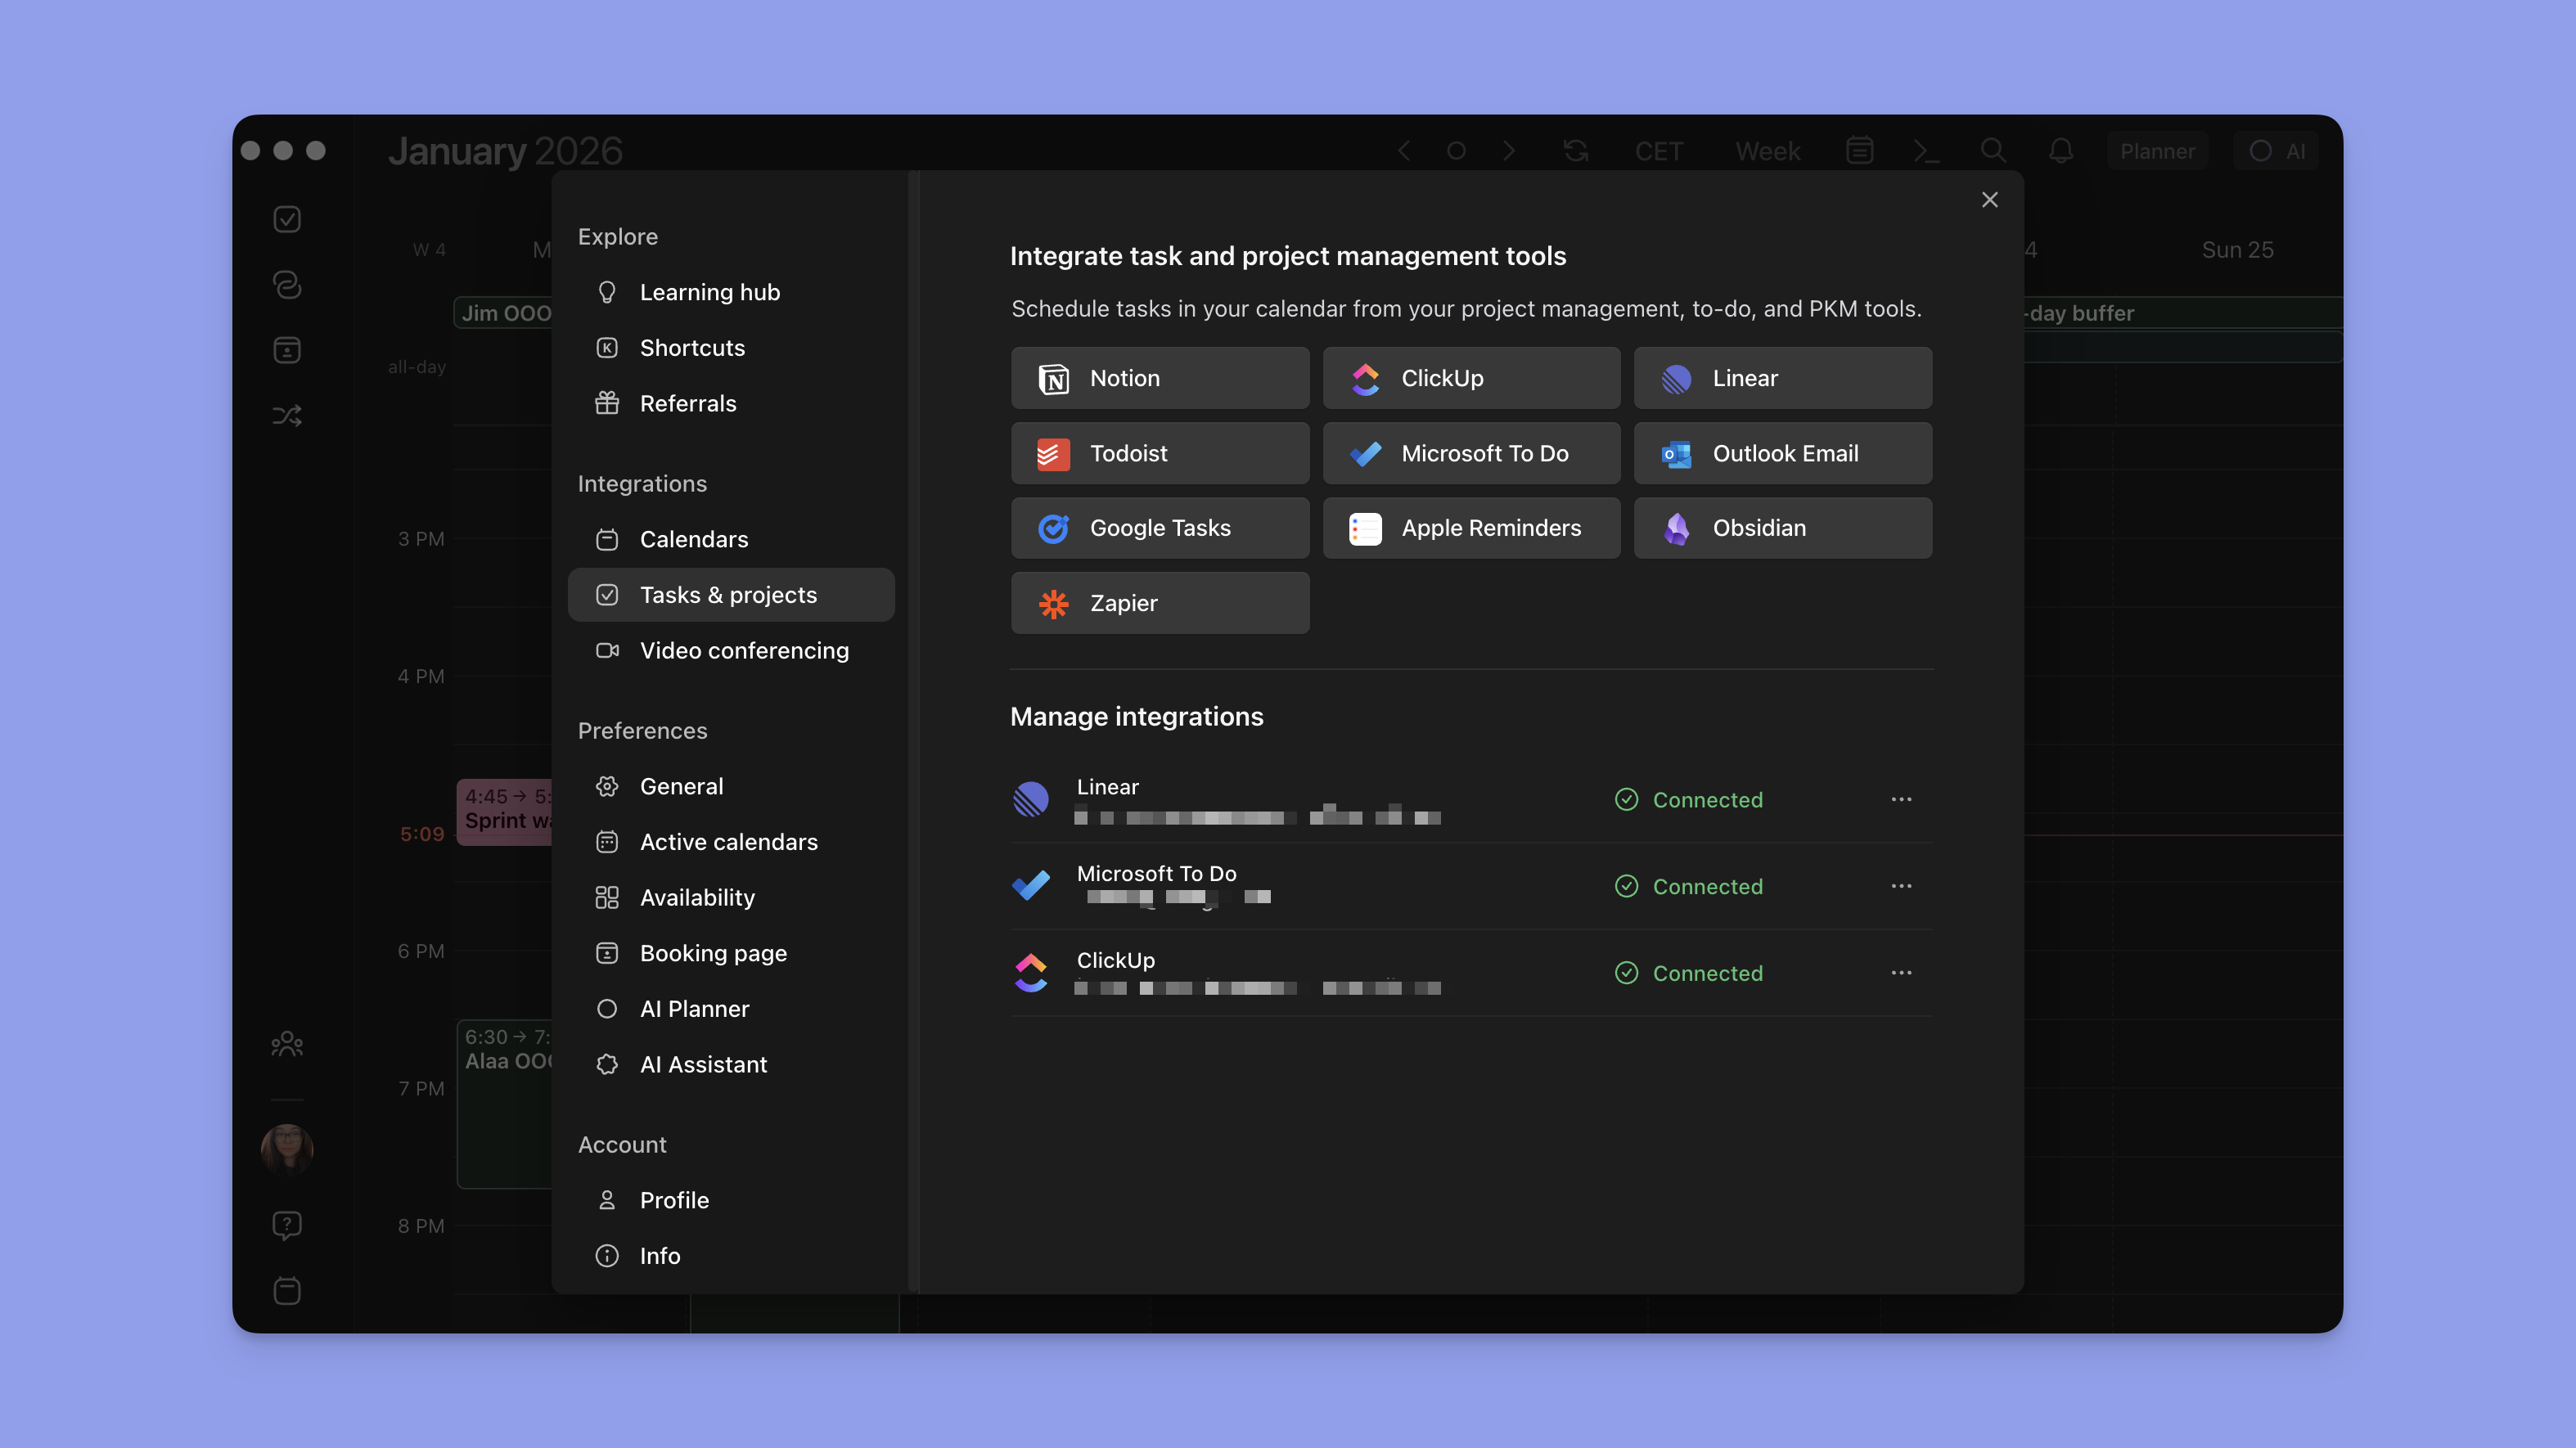Go to next week with the right chevron
Screen dimensions: 2576x1448
point(1509,150)
